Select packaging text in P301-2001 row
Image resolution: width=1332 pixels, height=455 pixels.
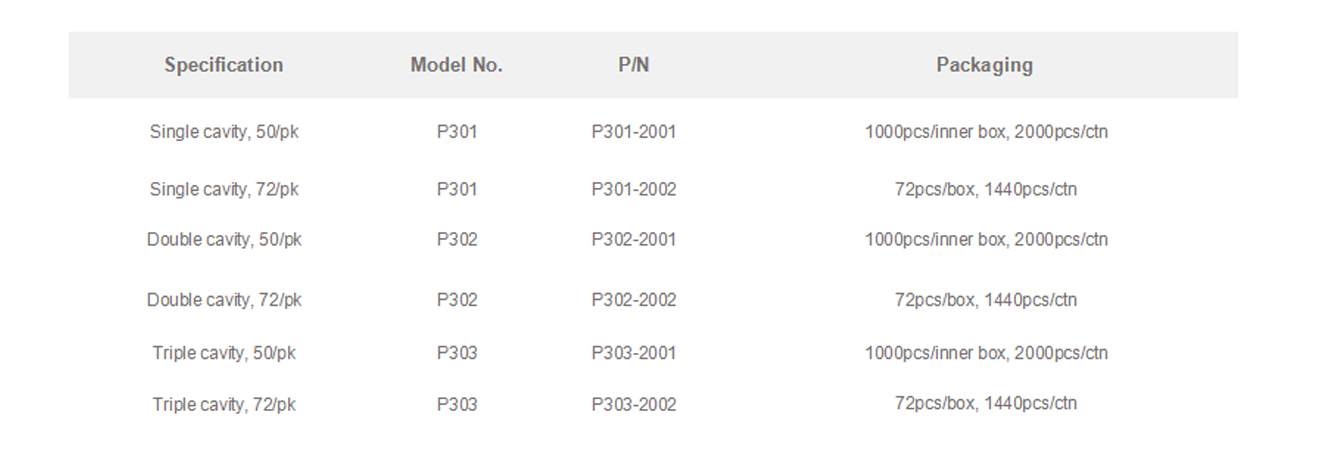point(986,132)
